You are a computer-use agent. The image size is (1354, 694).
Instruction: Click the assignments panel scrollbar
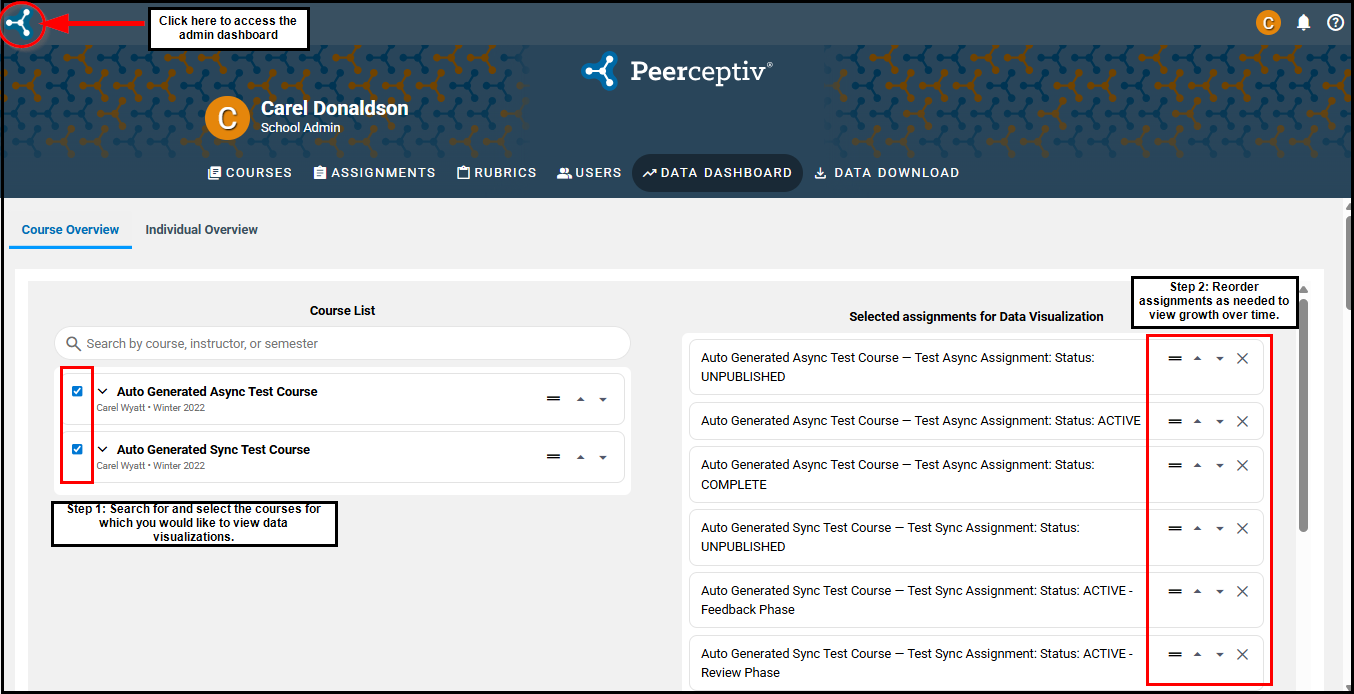click(x=1303, y=415)
